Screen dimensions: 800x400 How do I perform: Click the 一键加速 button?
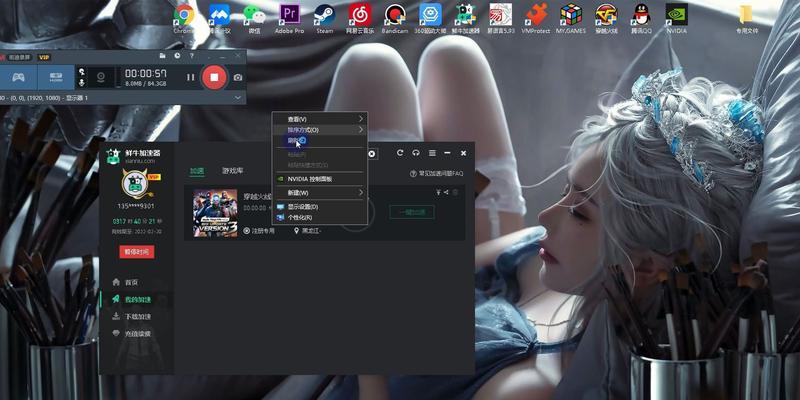tap(412, 212)
